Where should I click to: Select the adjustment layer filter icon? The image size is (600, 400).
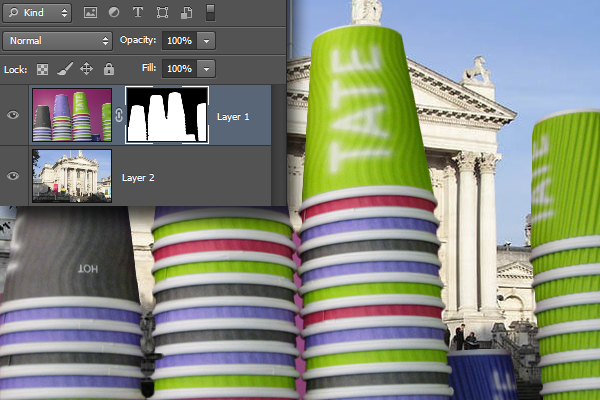click(x=113, y=13)
